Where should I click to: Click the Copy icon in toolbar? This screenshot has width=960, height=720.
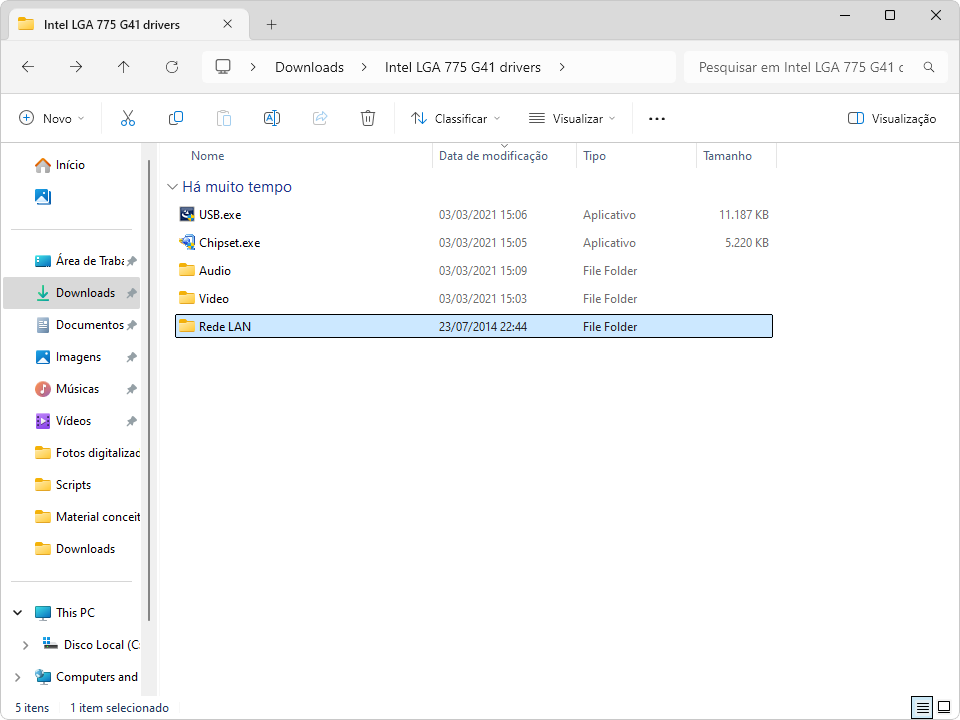pyautogui.click(x=176, y=118)
